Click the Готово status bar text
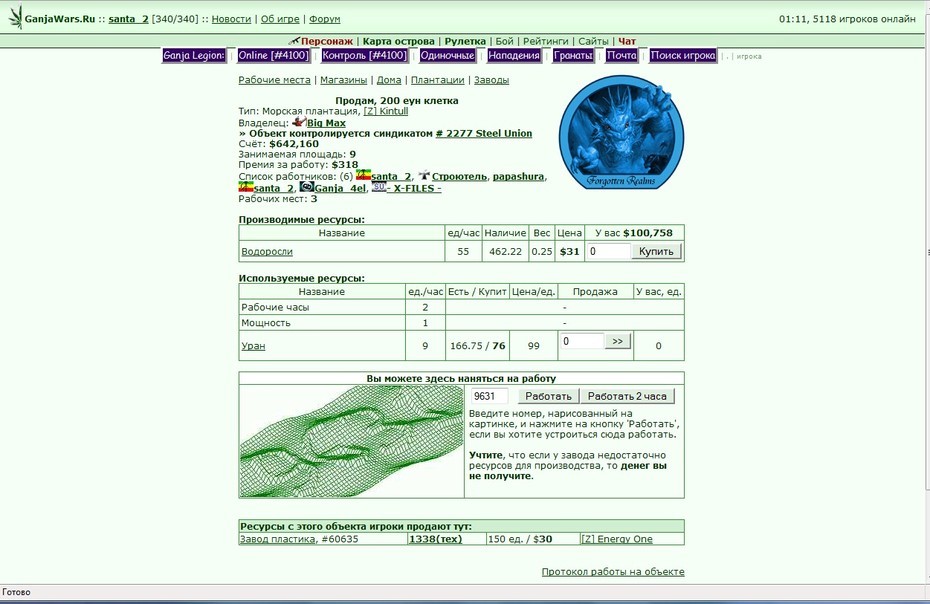This screenshot has width=930, height=604. pos(16,592)
